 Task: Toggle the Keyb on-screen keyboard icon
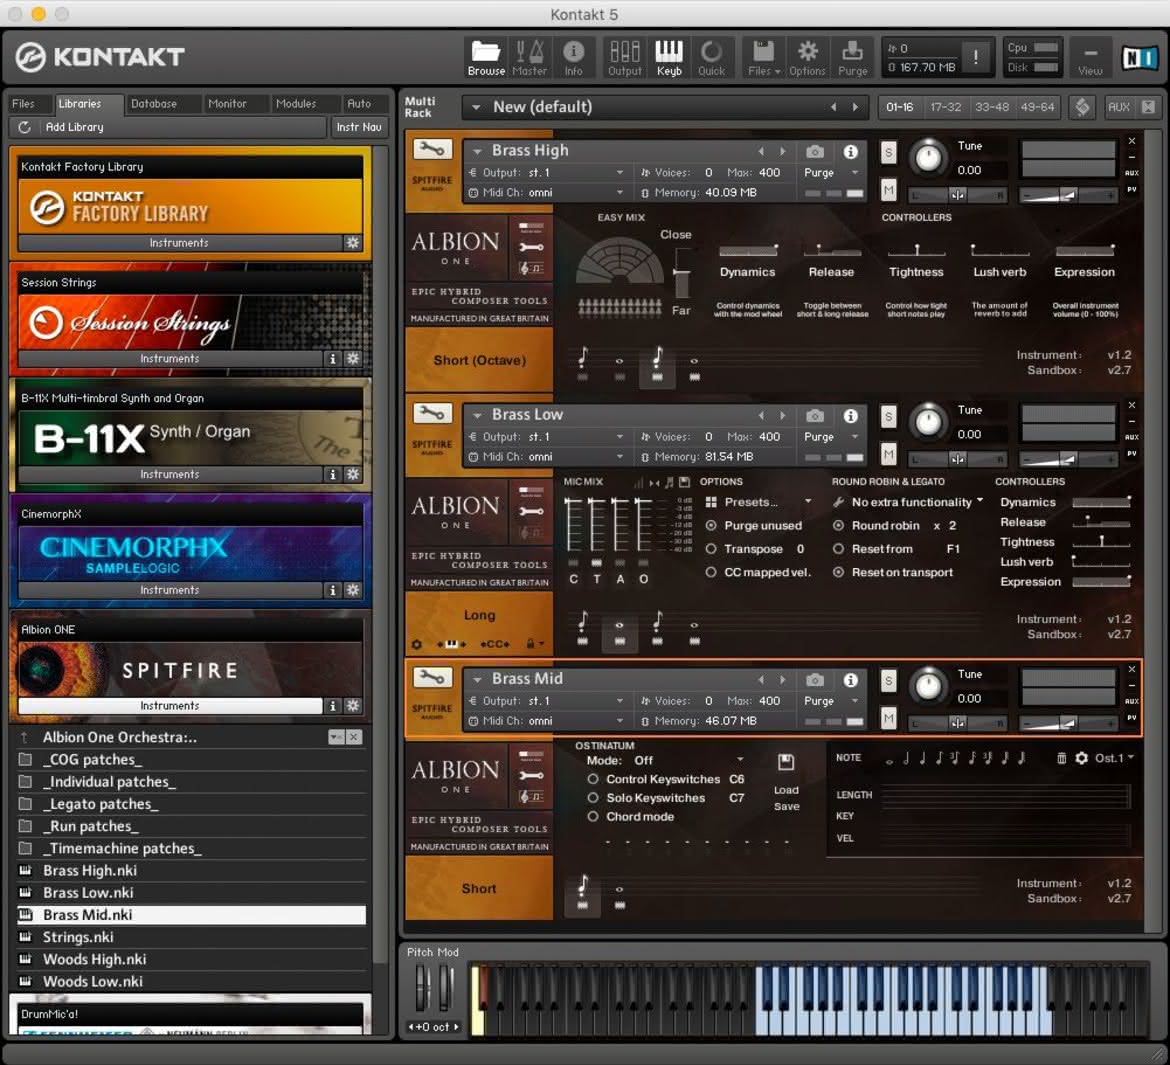pos(669,57)
